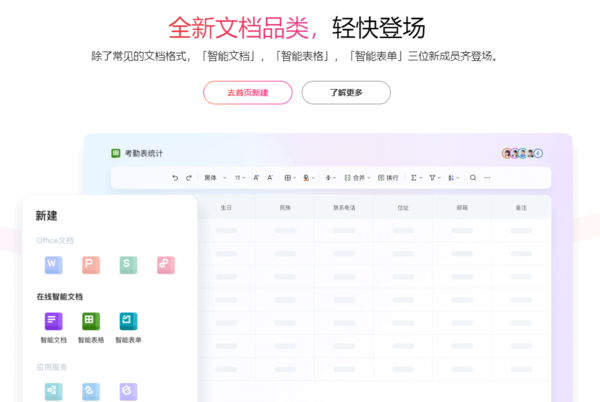Toggle 换行 text wrap in toolbar
The image size is (600, 402).
(388, 178)
